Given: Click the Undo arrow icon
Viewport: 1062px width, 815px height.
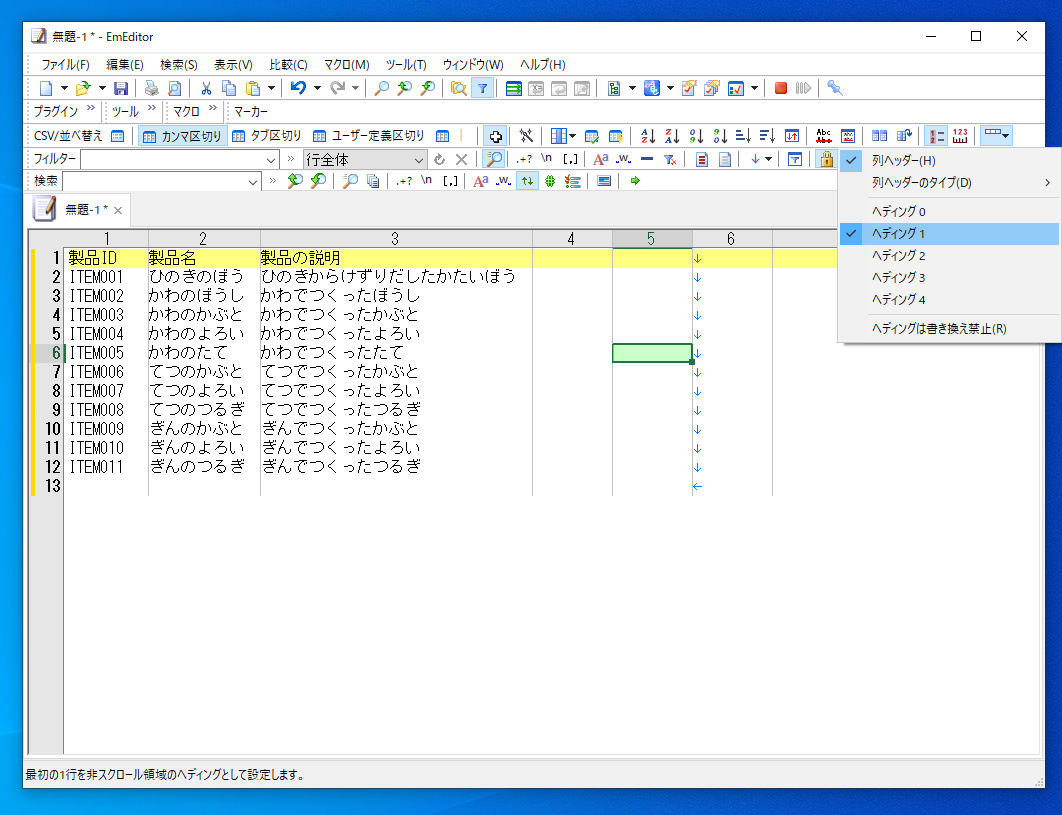Looking at the screenshot, I should tap(298, 89).
